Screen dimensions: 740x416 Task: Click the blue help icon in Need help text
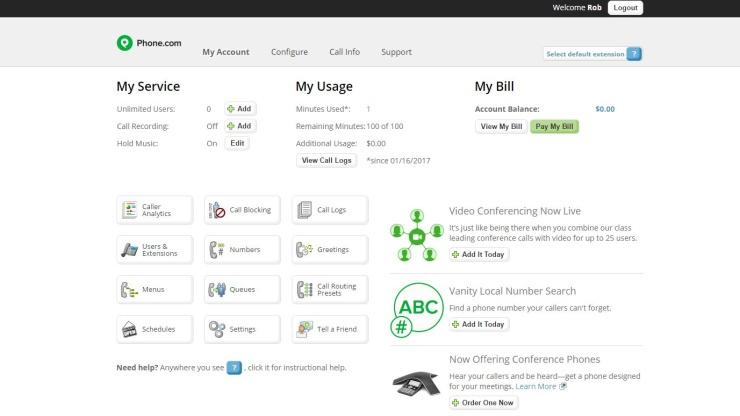234,367
